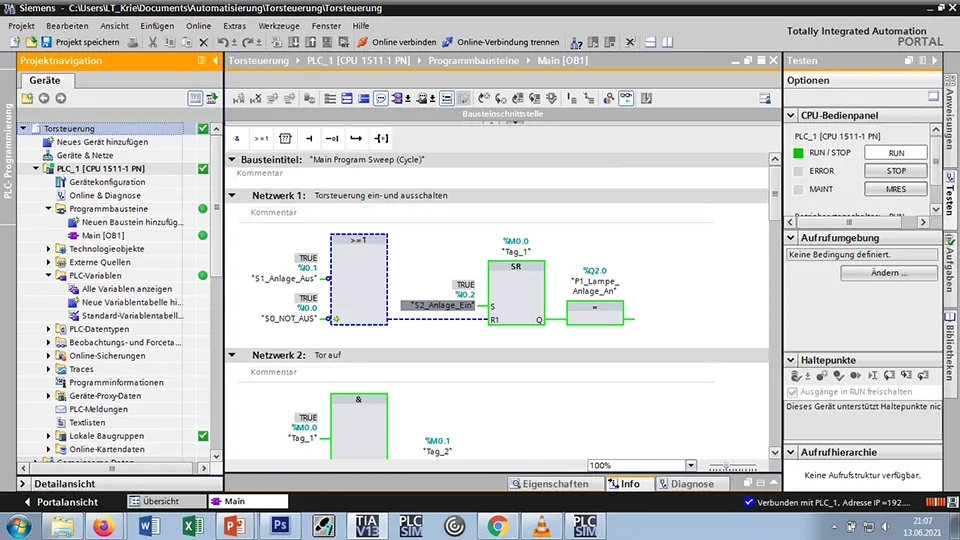The image size is (960, 540).
Task: Collapse the Haltepunkte section
Action: pos(791,360)
